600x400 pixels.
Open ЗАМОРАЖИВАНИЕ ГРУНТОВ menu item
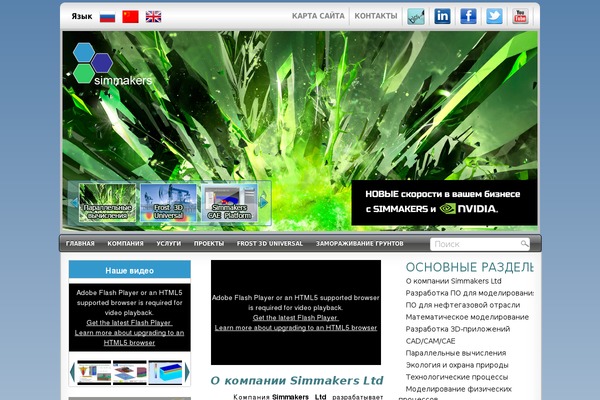(360, 243)
